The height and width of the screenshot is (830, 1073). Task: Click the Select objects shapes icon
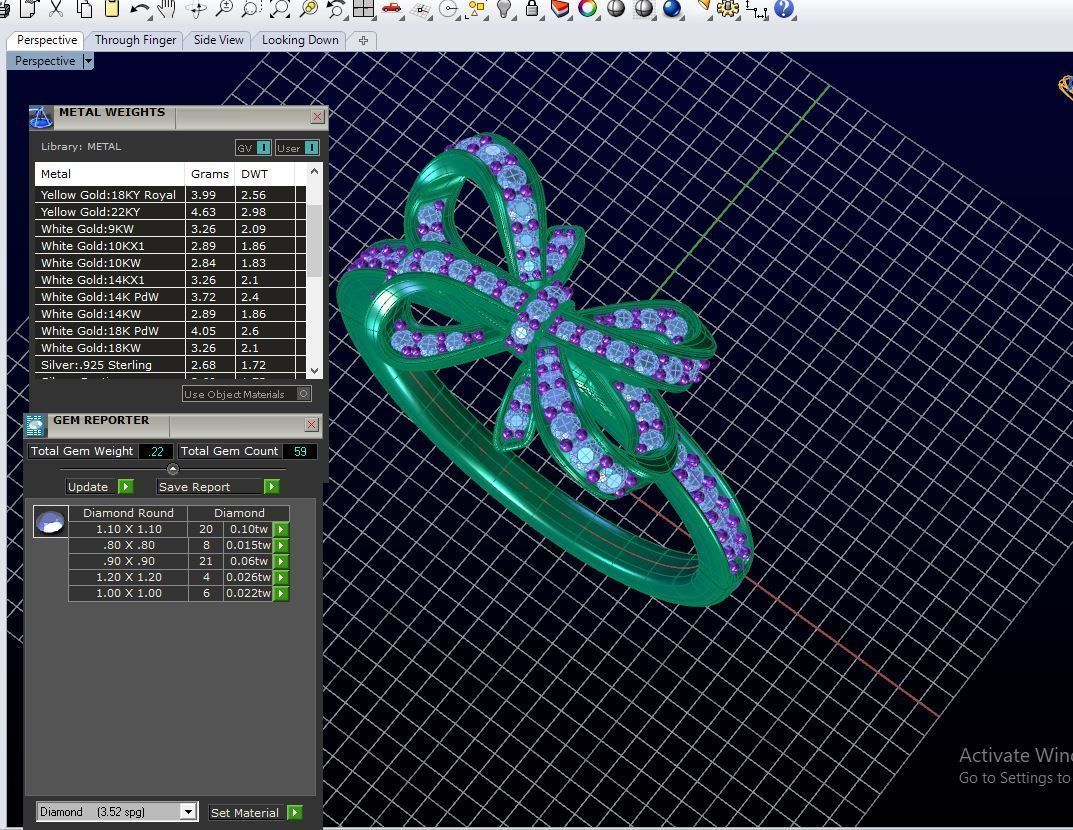click(477, 9)
